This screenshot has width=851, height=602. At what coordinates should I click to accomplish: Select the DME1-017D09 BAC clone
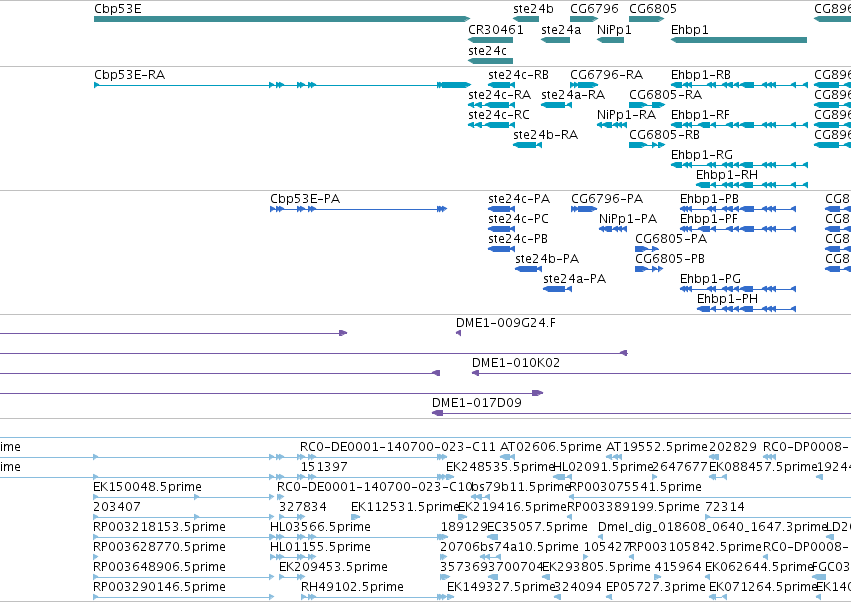(642, 413)
